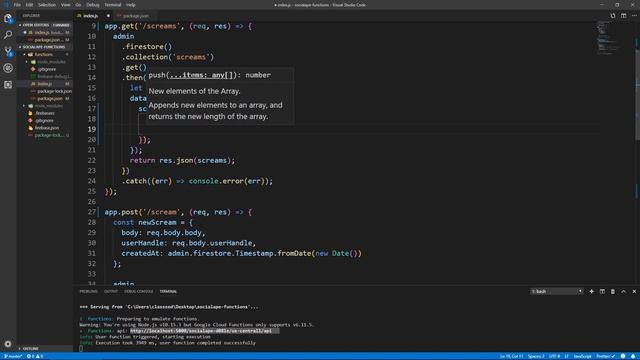Viewport: 640px width, 360px height.
Task: Open package-lock.json inside functions folder
Action: 54,91
